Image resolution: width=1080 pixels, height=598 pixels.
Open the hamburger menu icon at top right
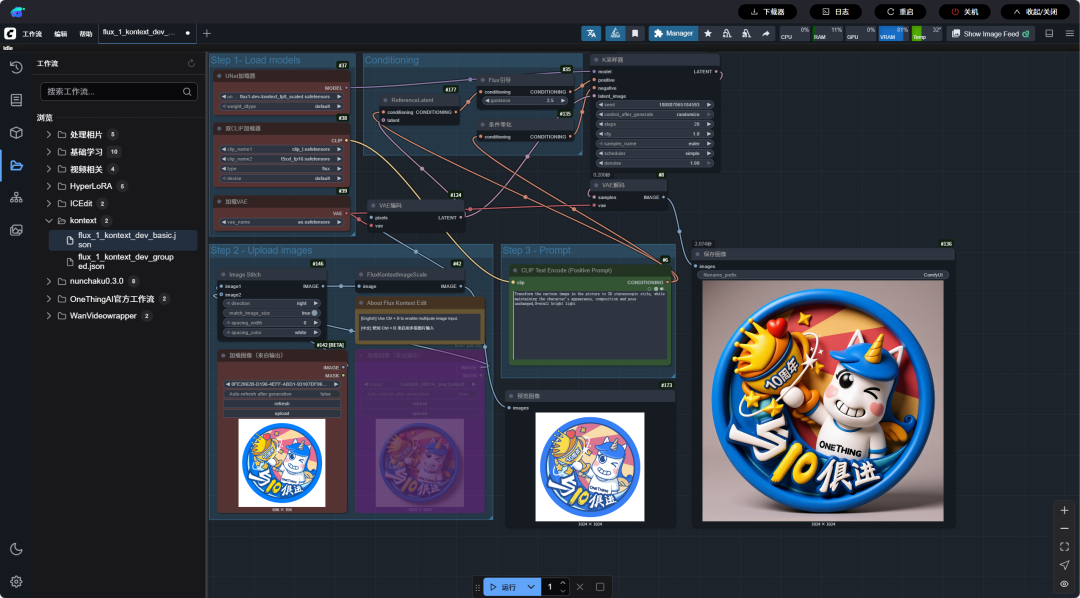click(1068, 33)
